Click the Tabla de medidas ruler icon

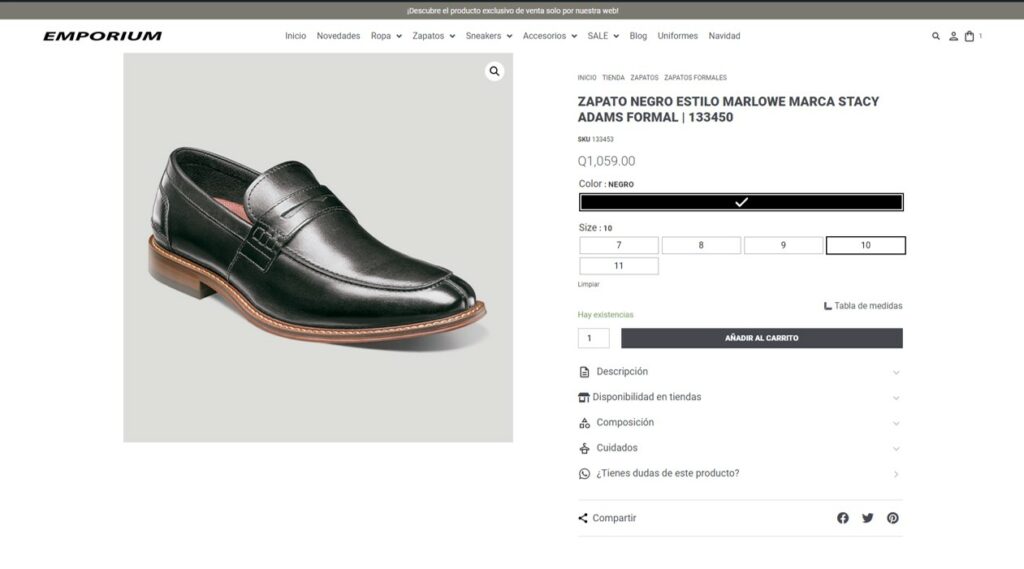point(827,306)
